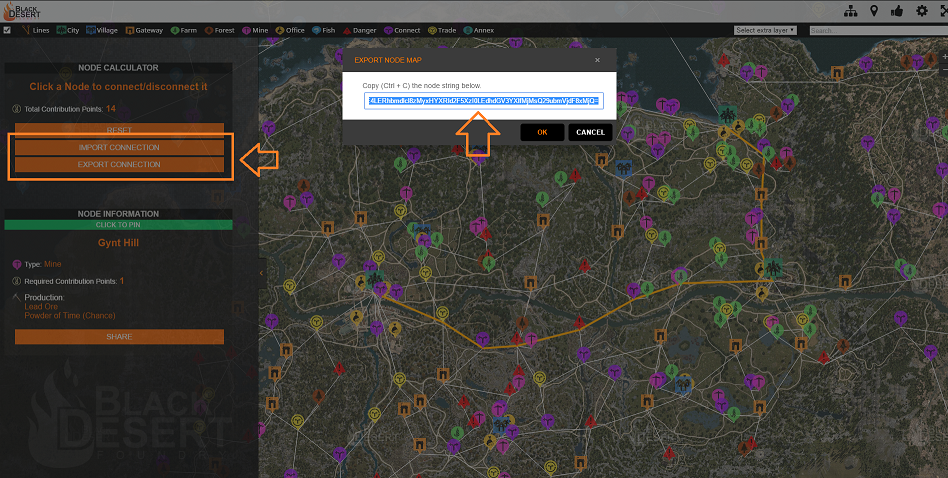Screen dimensions: 948x478
Task: Click CANCEL in Export Node Map dialog
Action: (x=590, y=132)
